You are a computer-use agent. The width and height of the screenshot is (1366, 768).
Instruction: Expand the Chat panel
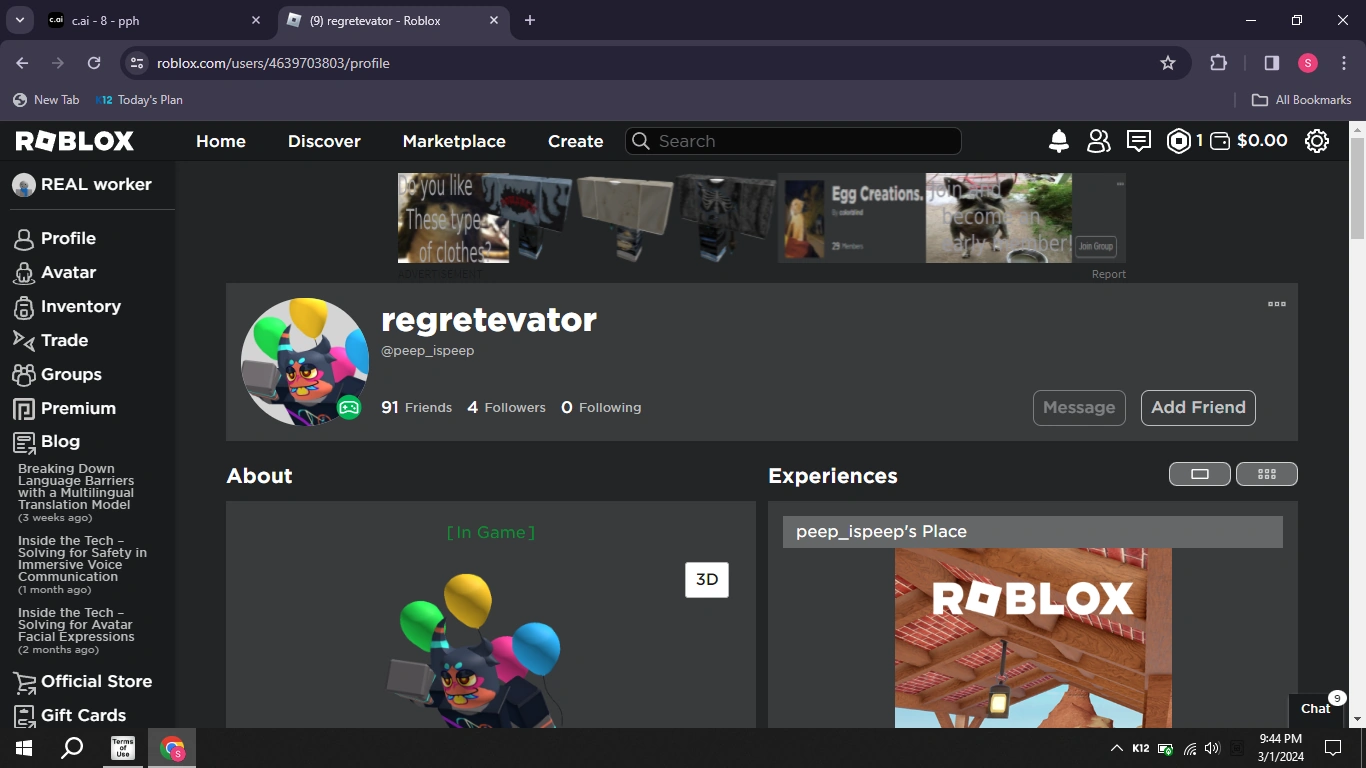pos(1314,709)
